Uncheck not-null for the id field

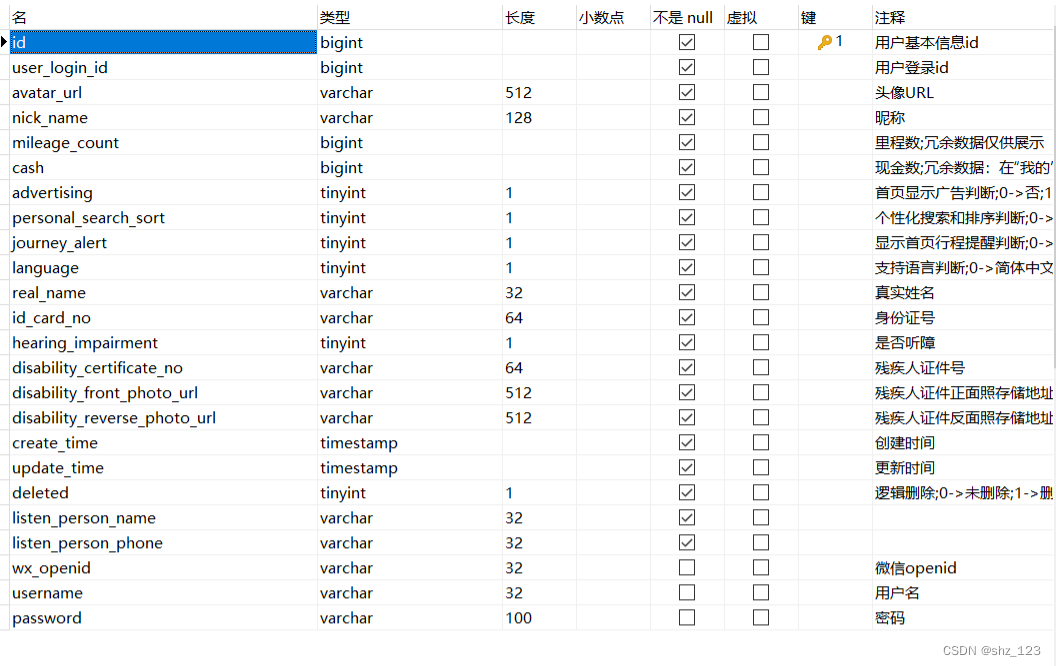point(687,42)
